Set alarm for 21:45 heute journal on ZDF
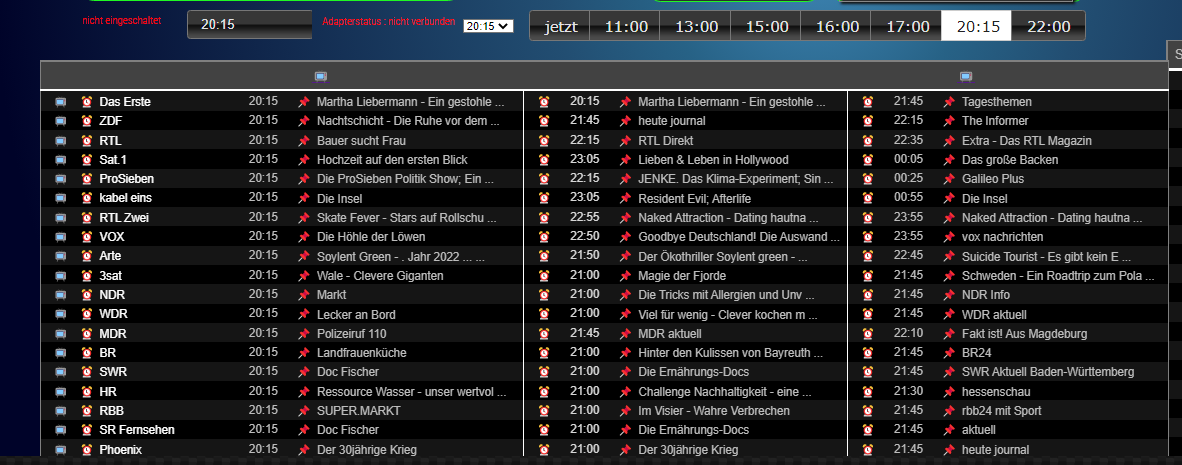 tap(544, 121)
